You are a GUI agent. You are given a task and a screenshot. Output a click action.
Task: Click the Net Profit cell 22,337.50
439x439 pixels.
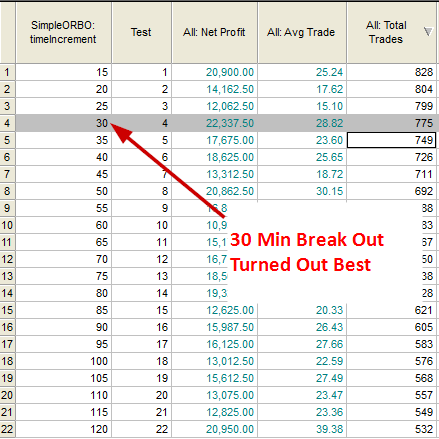214,123
